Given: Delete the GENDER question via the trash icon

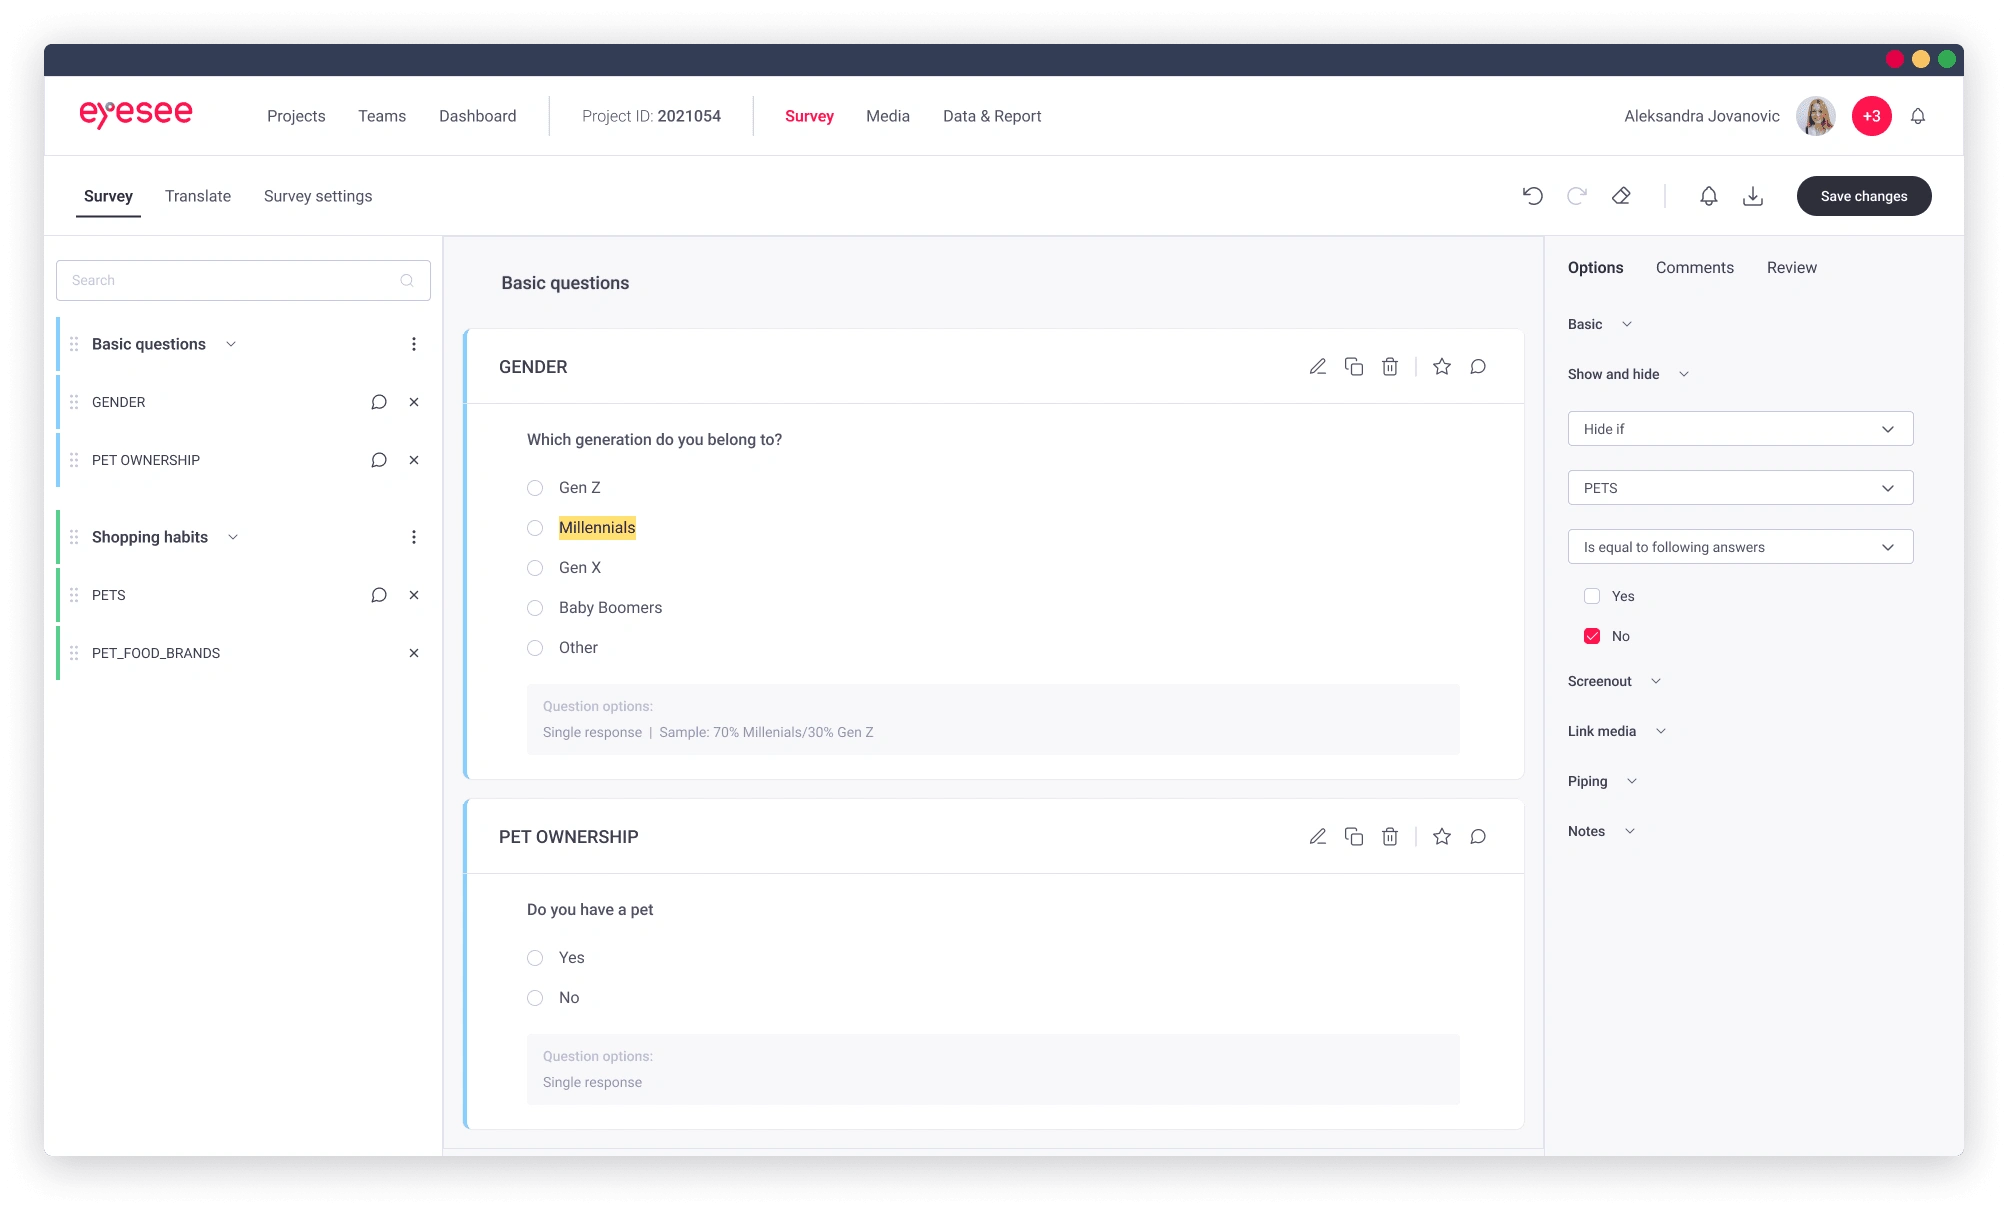Looking at the screenshot, I should click(x=1390, y=367).
